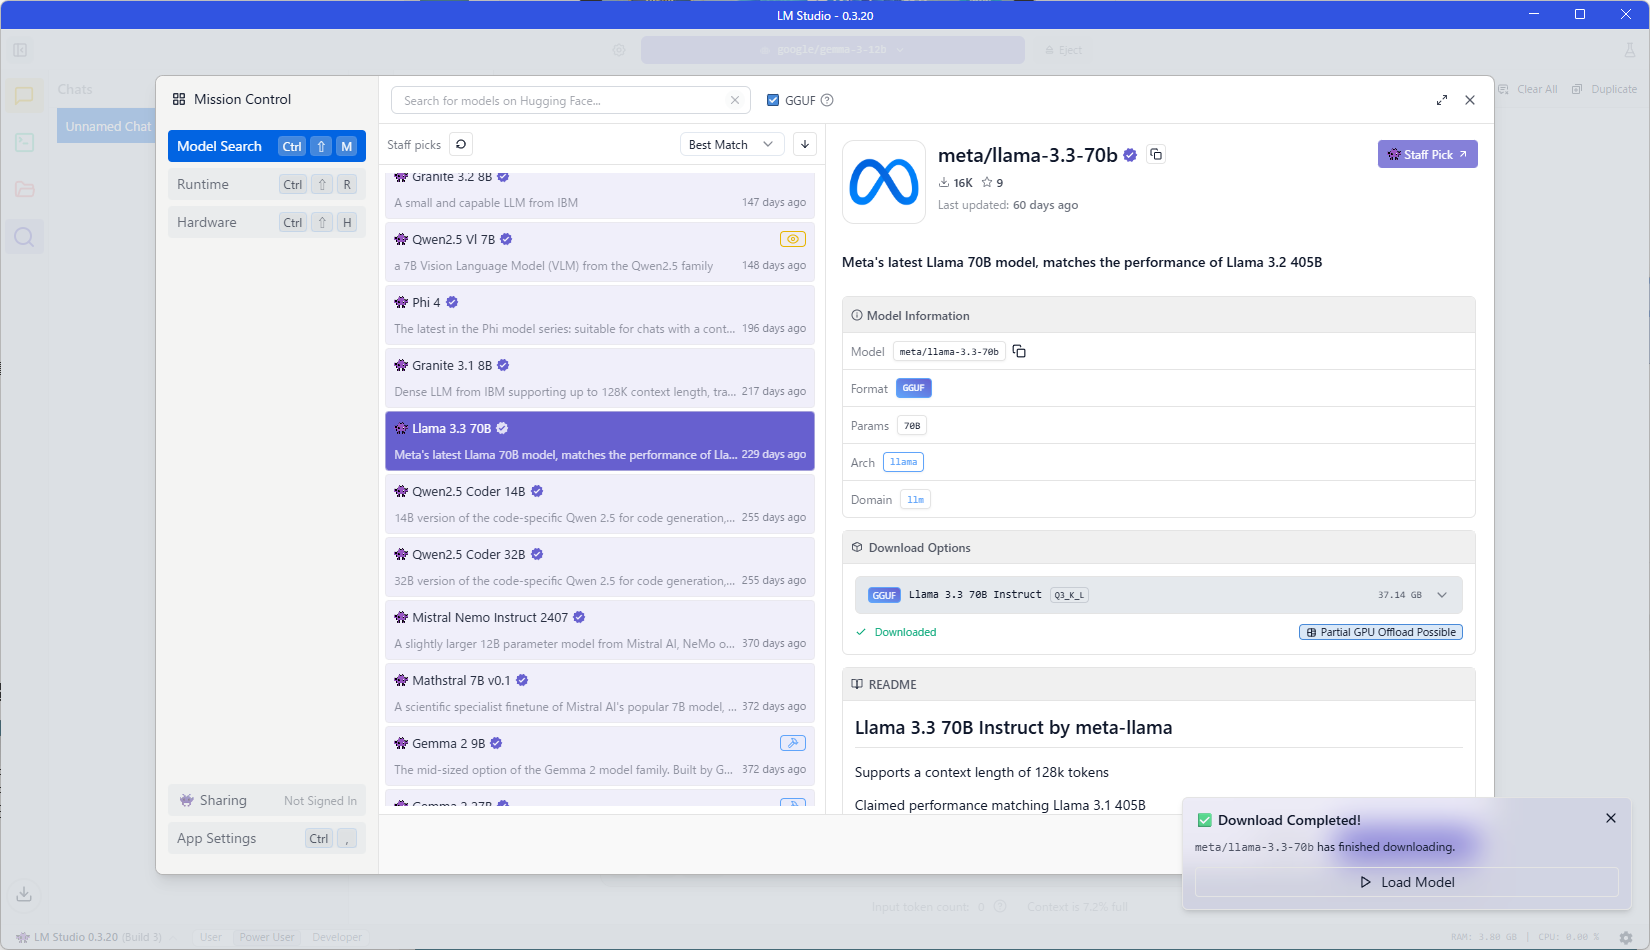Click the GGUF help question mark icon

click(827, 100)
